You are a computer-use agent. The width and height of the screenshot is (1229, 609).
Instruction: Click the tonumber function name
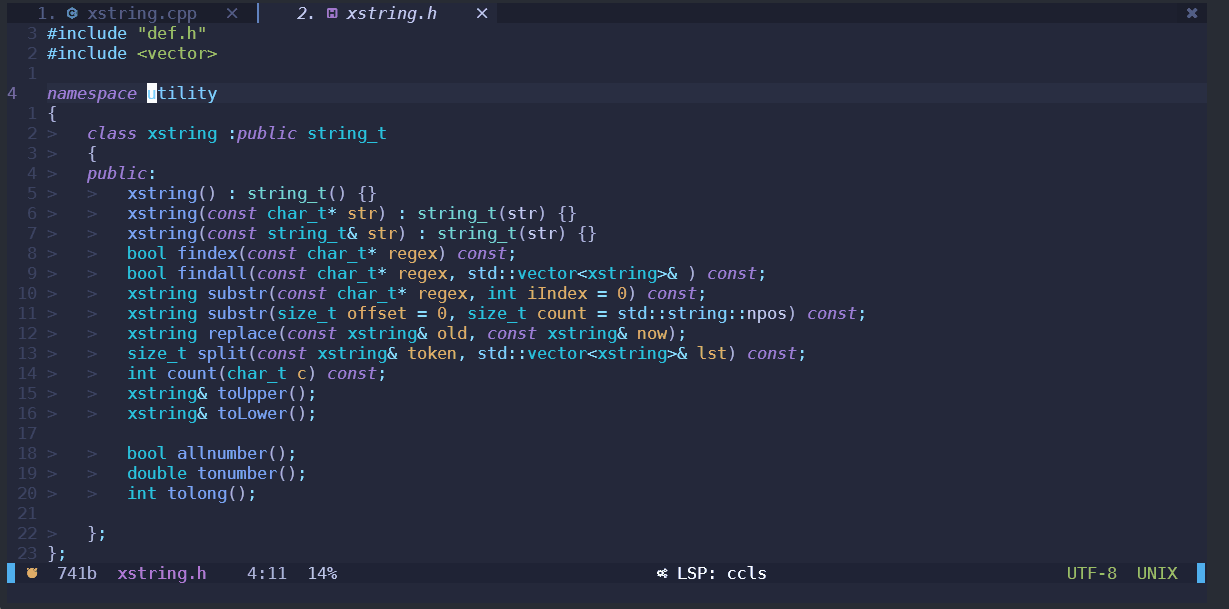tap(237, 473)
